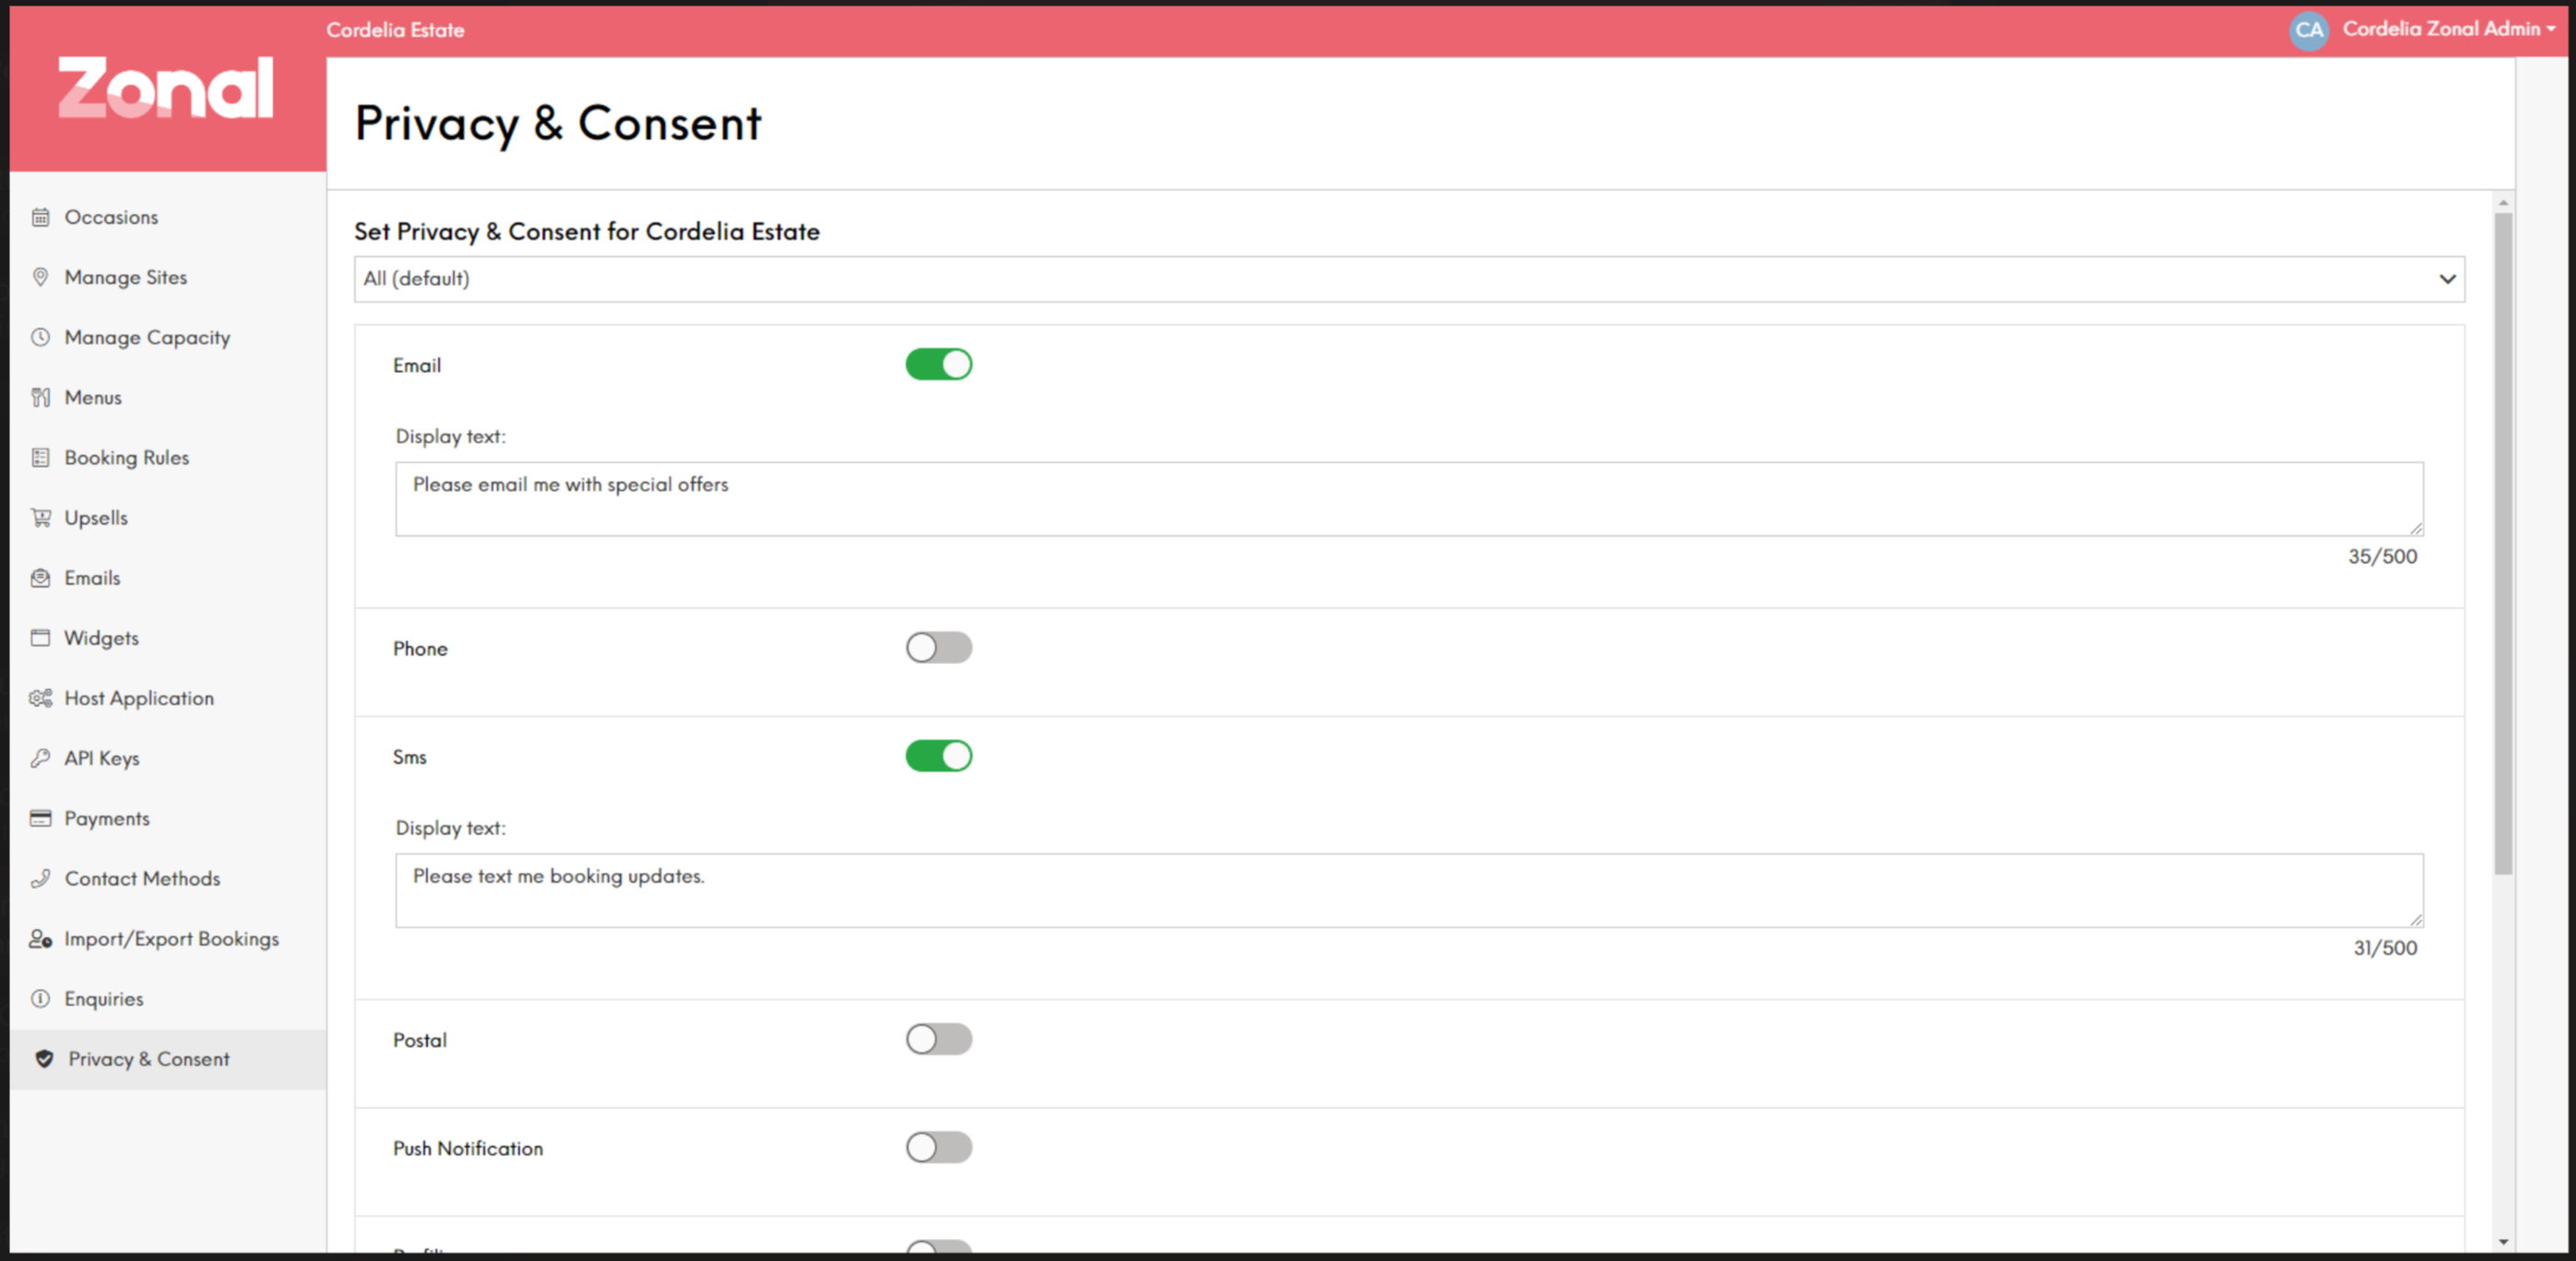
Task: Click the Email textarea resize handle
Action: click(2416, 527)
